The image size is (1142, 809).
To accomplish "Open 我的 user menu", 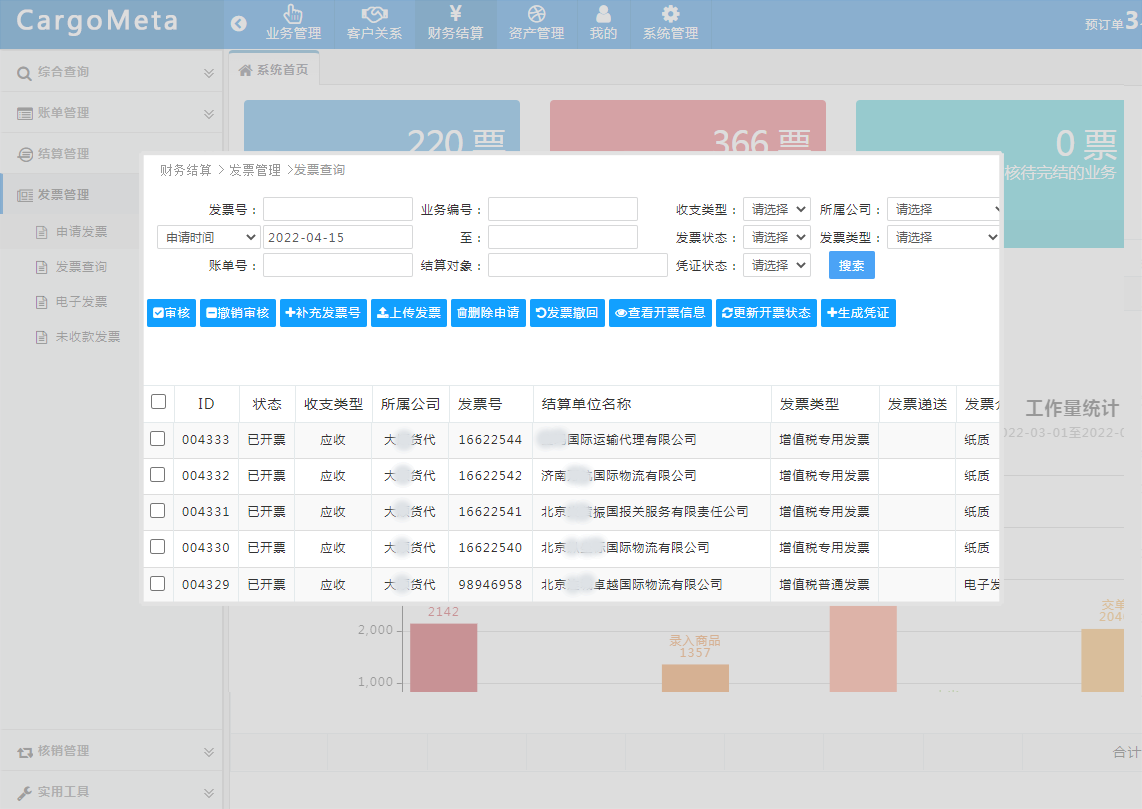I will click(x=603, y=24).
